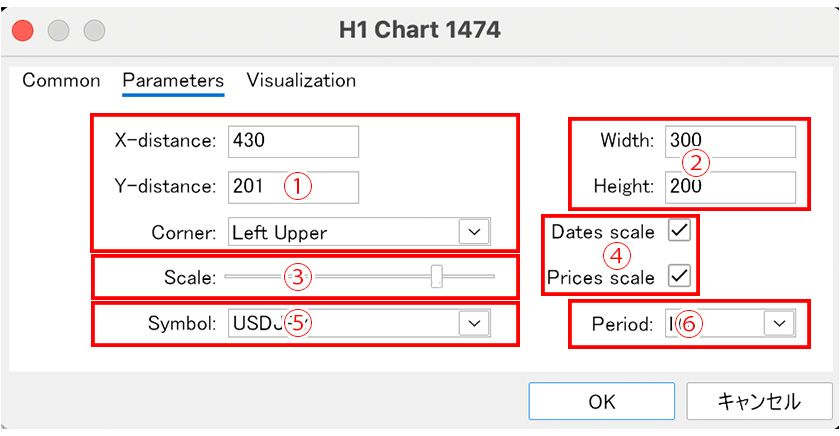This screenshot has height=436, width=840.
Task: Click the Height input field
Action: pos(730,186)
